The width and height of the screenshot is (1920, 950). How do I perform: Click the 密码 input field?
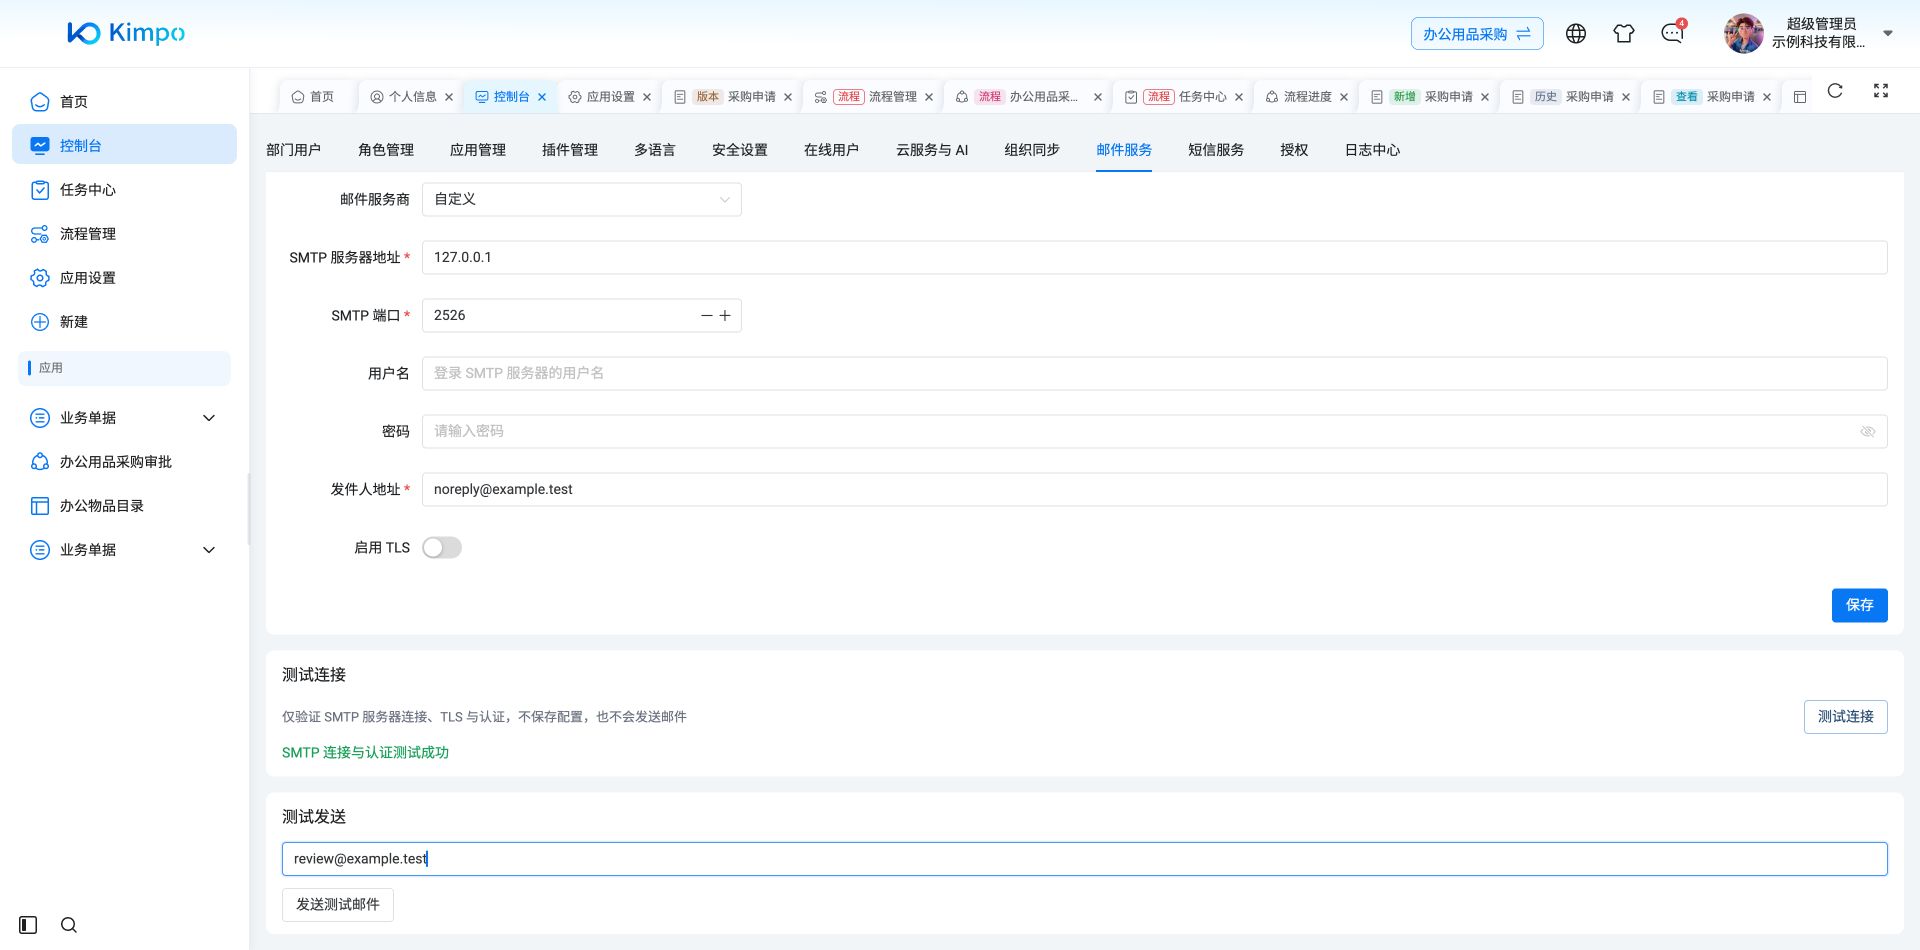[1155, 431]
